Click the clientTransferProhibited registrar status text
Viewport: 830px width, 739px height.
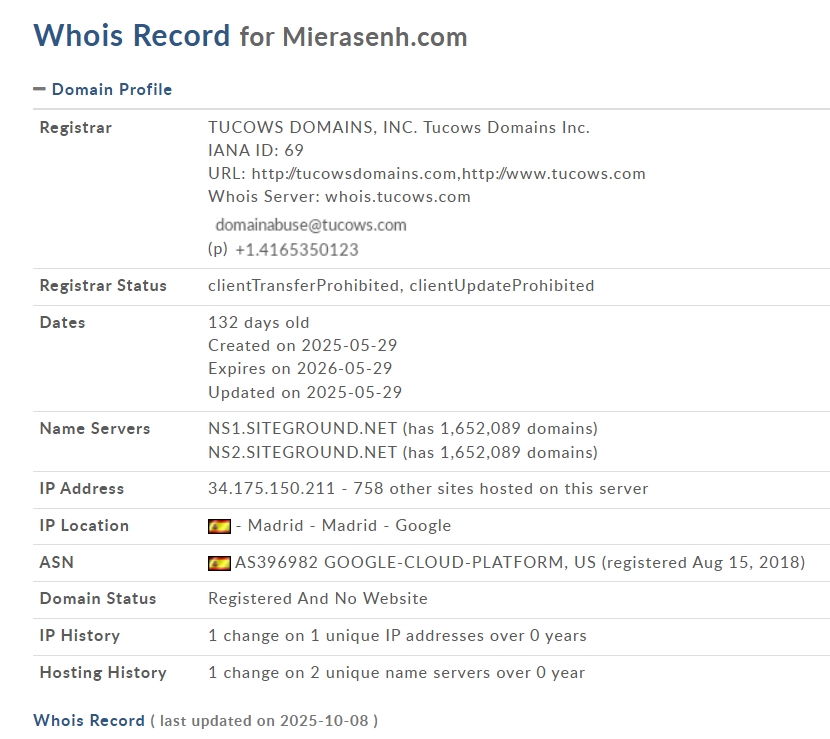point(303,285)
